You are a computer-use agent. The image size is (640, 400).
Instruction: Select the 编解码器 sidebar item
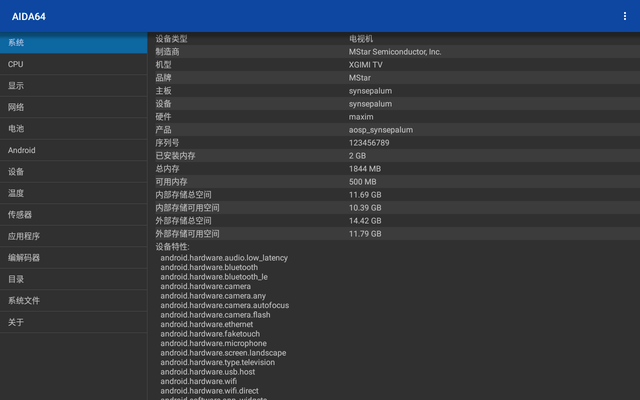[73, 258]
